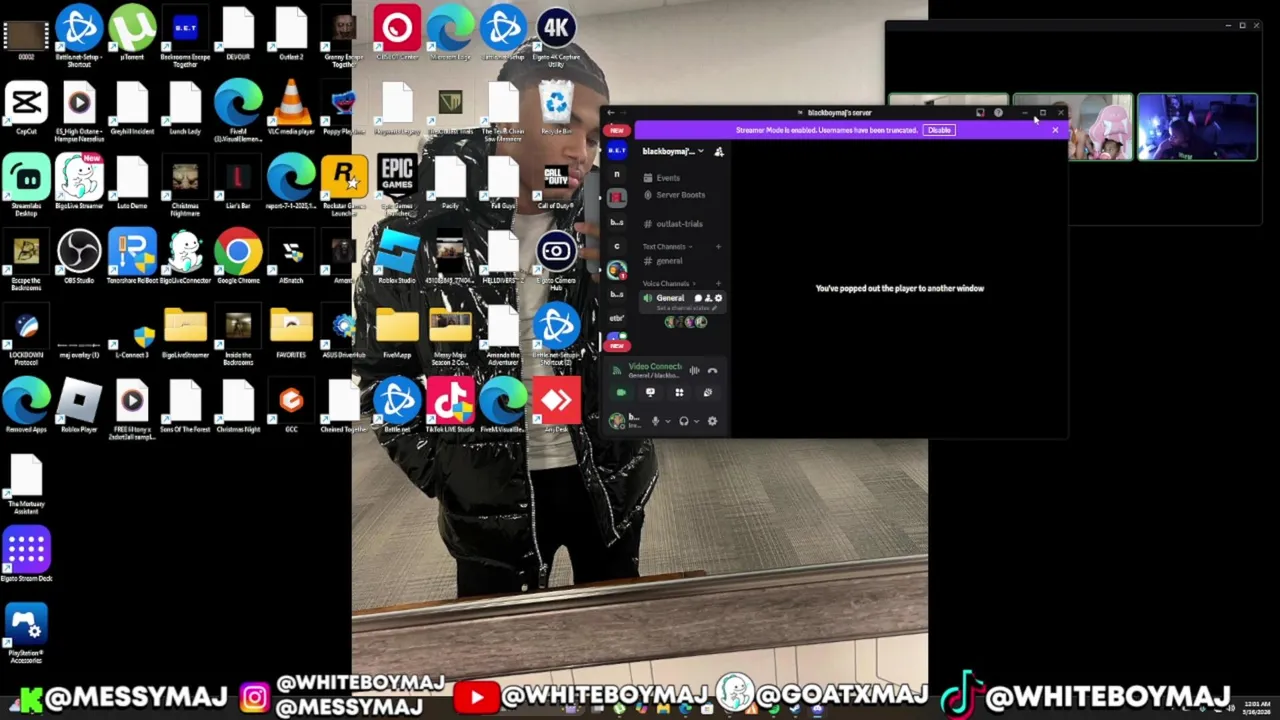Select the outlast-trials channel

pos(673,224)
